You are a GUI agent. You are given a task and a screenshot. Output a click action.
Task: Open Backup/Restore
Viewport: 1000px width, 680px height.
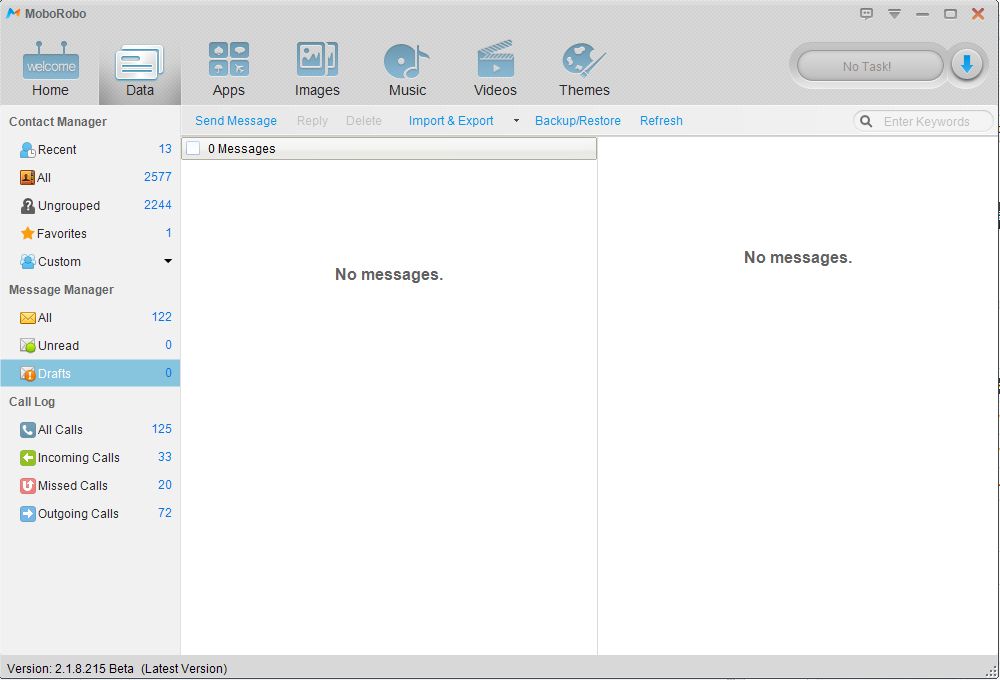click(578, 121)
